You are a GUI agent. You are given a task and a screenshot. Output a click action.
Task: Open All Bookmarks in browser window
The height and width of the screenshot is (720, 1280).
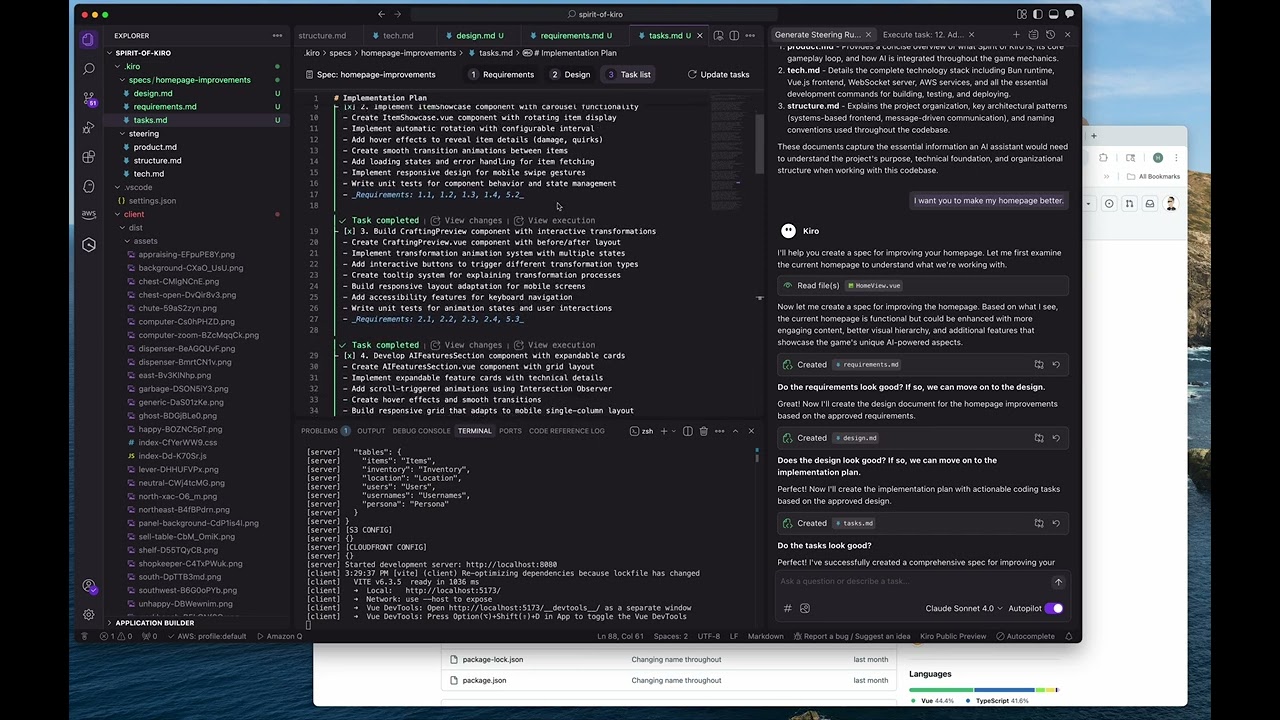tap(1152, 176)
